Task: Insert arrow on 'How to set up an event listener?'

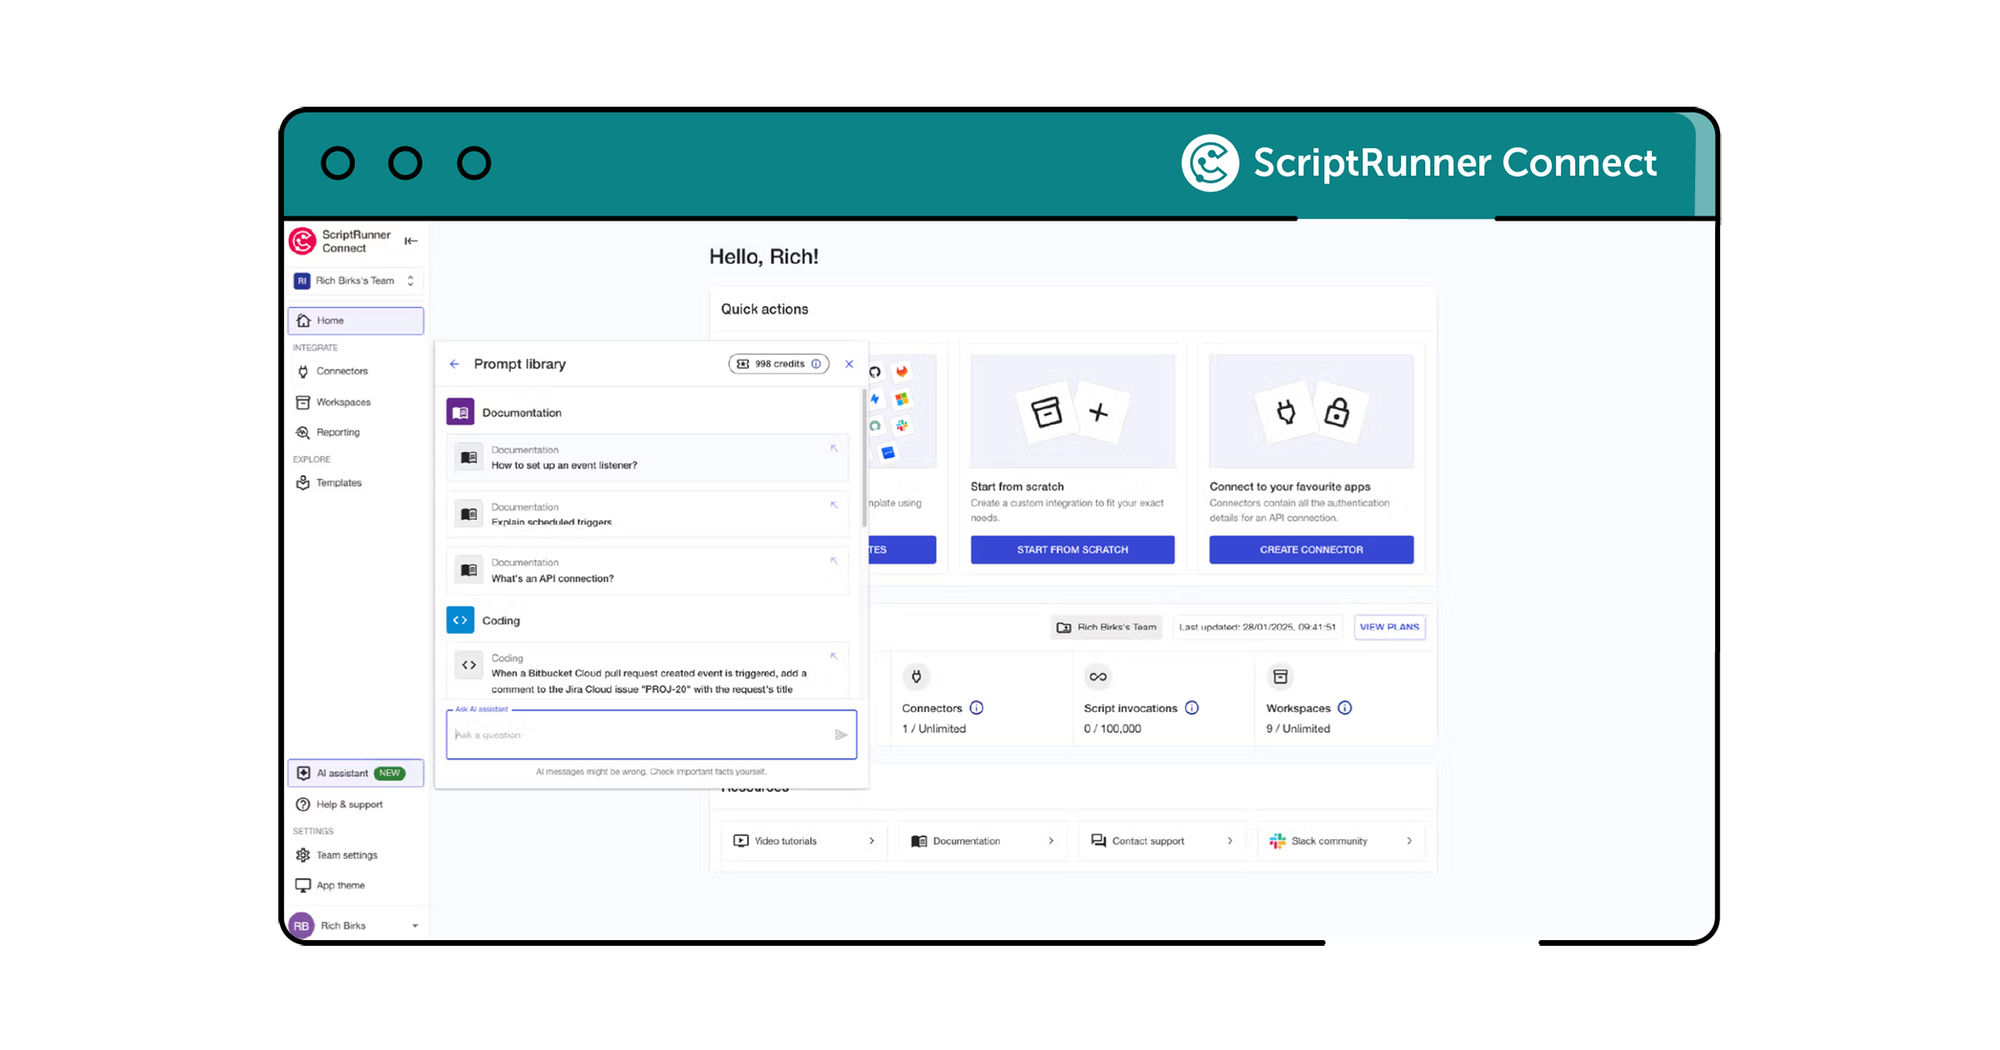Action: (x=834, y=449)
